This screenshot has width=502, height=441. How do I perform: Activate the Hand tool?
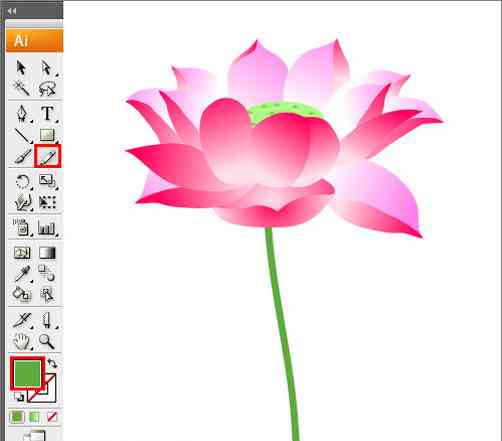[21, 341]
